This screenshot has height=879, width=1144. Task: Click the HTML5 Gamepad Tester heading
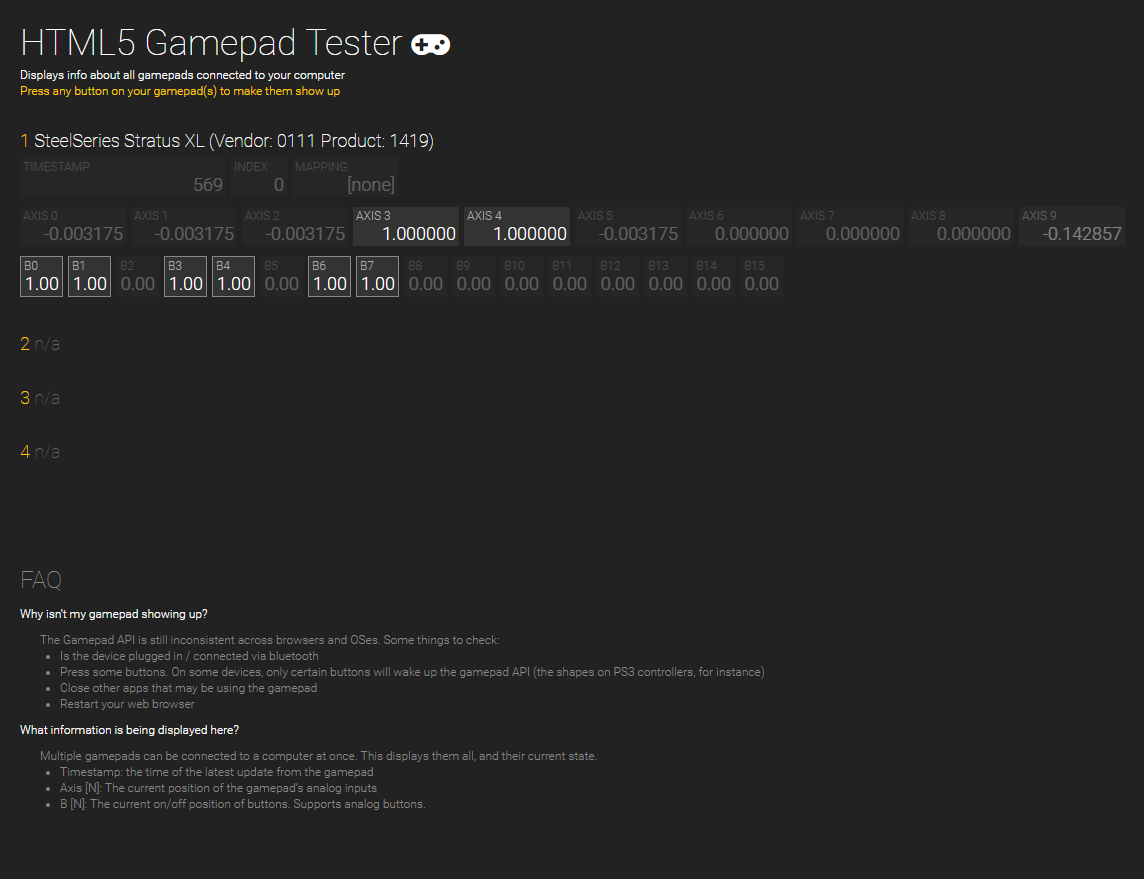[x=211, y=42]
